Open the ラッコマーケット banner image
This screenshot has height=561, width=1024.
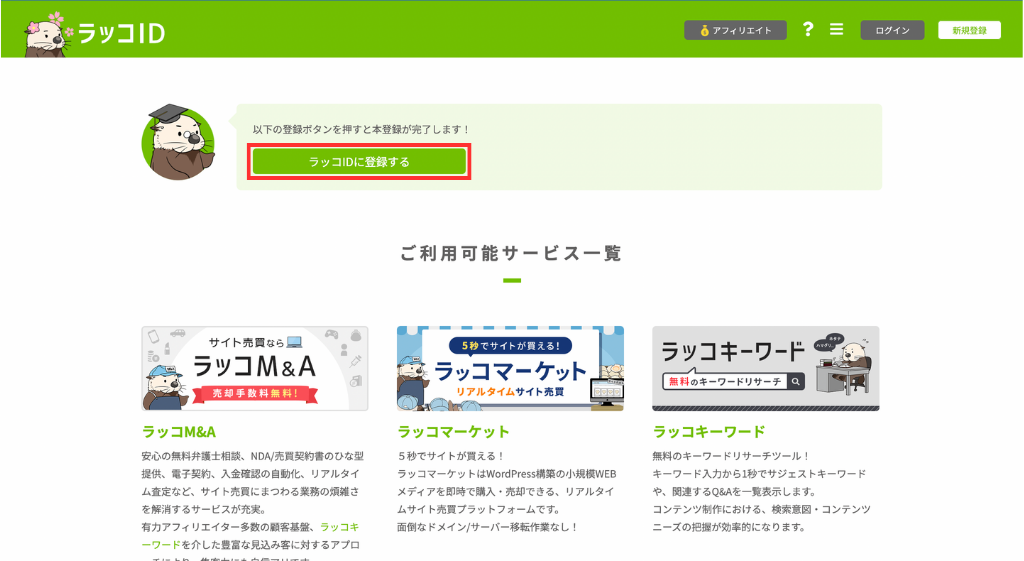(510, 368)
